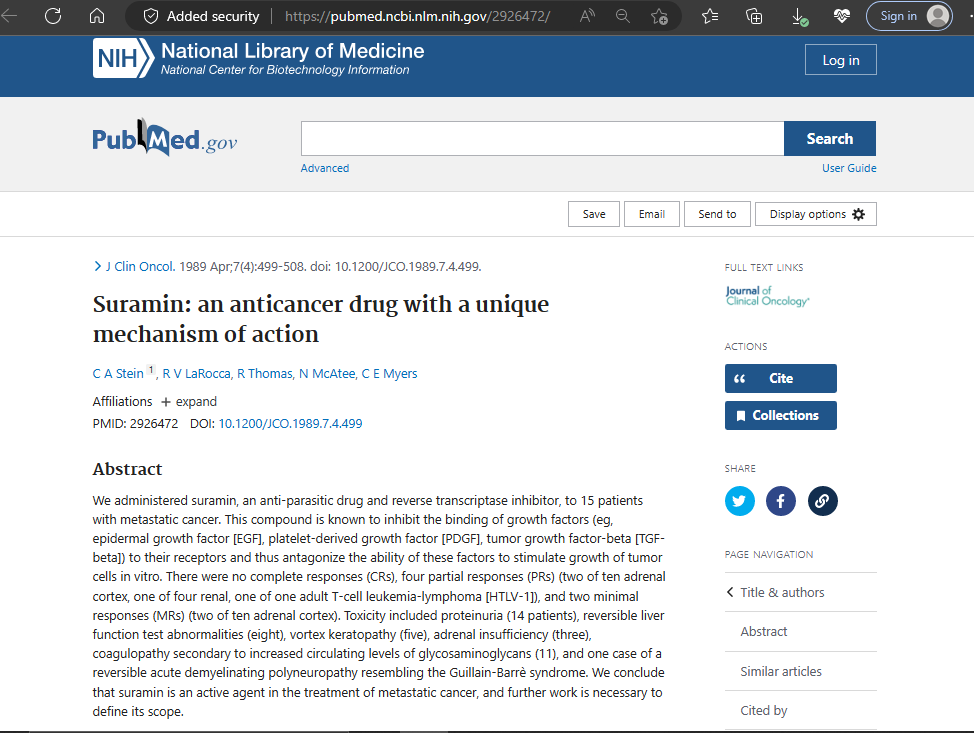Jump to Similar articles section

coord(781,672)
